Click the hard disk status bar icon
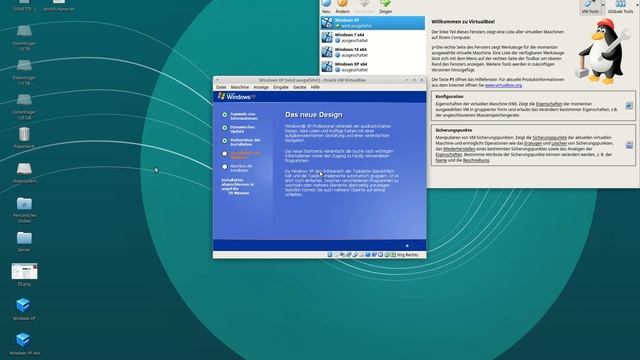 [330, 255]
